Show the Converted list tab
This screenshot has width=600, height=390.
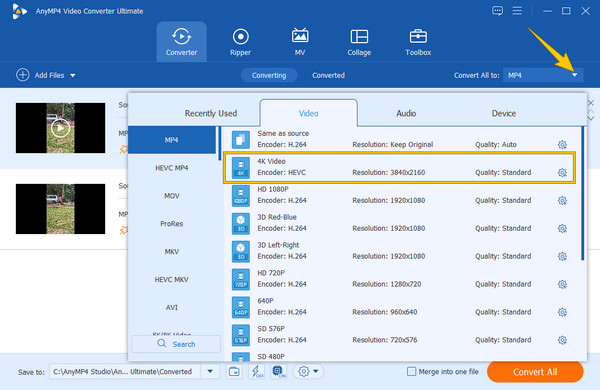pyautogui.click(x=328, y=75)
